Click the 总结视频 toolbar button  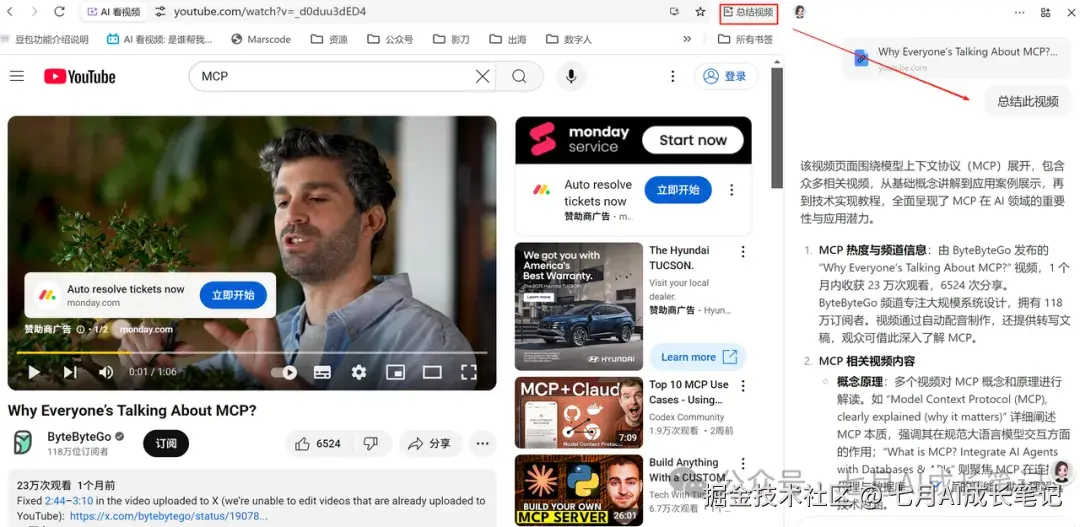749,12
